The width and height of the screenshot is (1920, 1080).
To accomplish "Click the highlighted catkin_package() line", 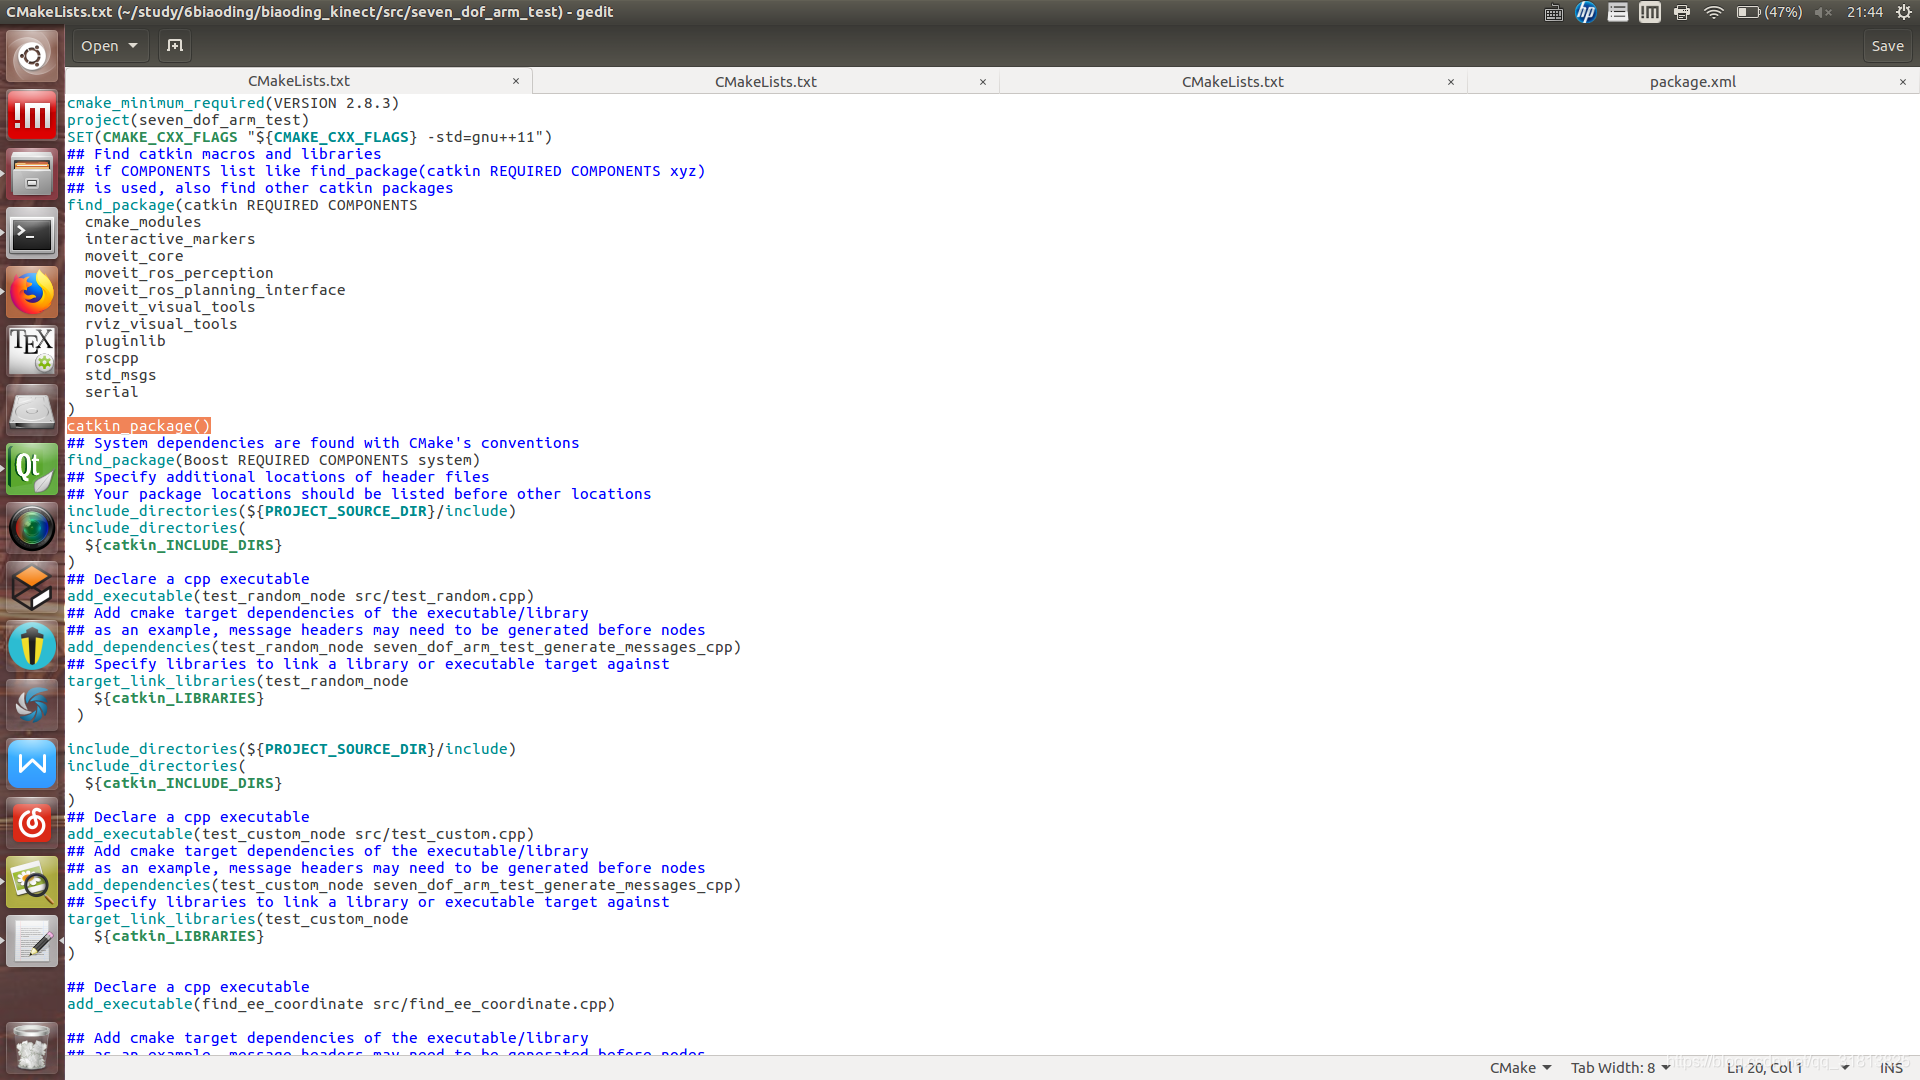I will click(x=139, y=426).
